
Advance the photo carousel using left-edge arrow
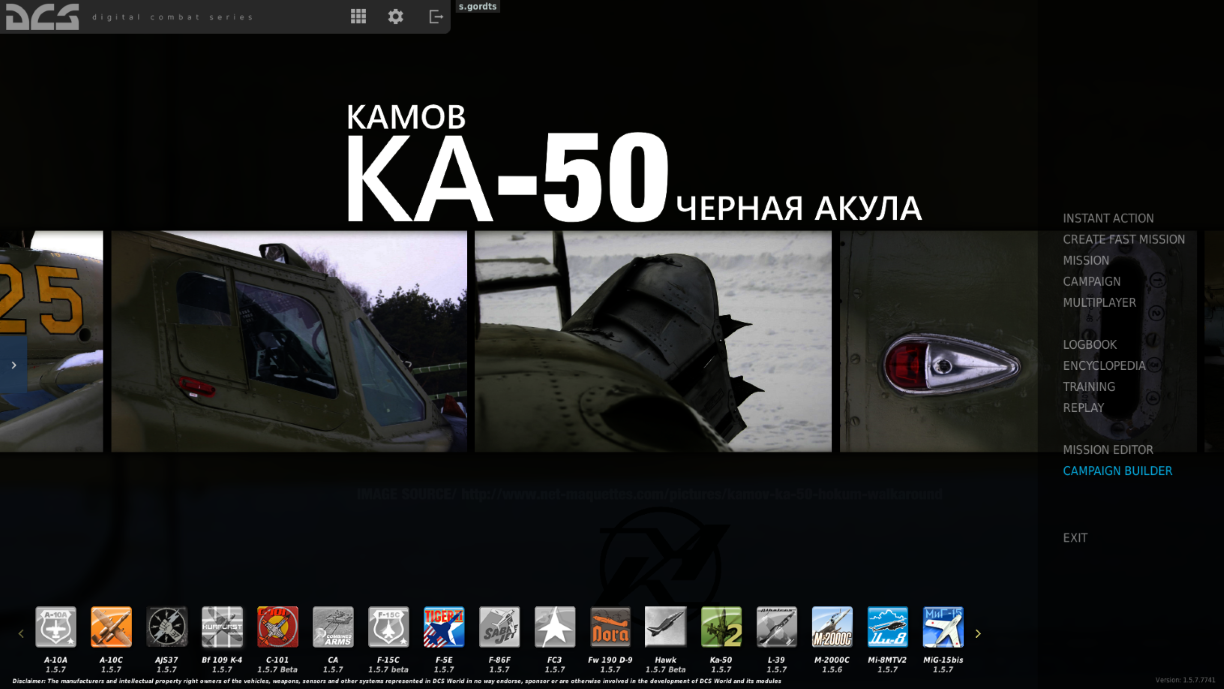pos(13,366)
